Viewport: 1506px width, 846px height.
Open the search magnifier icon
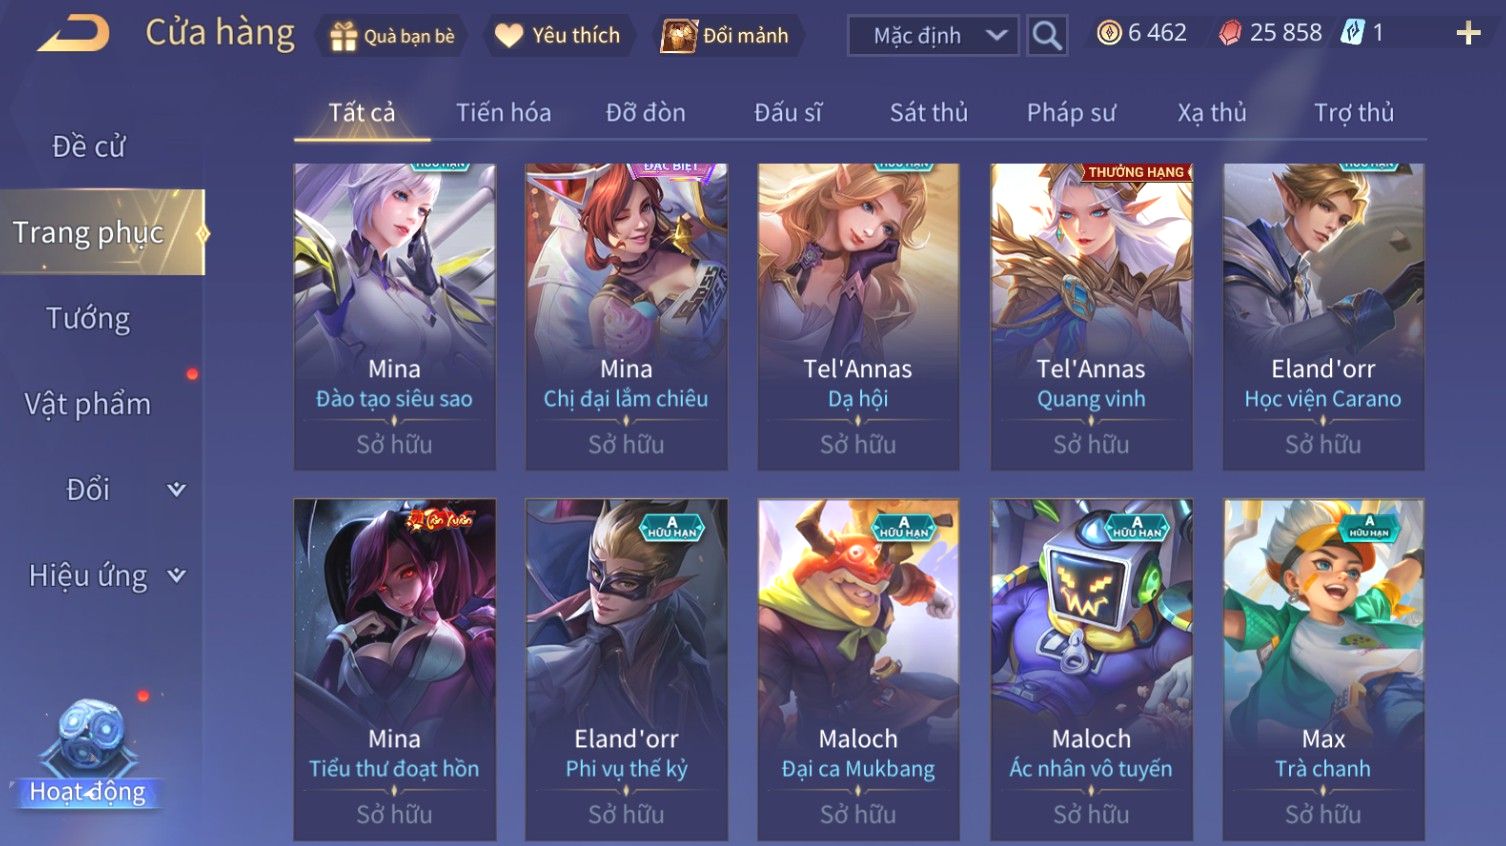(1047, 36)
